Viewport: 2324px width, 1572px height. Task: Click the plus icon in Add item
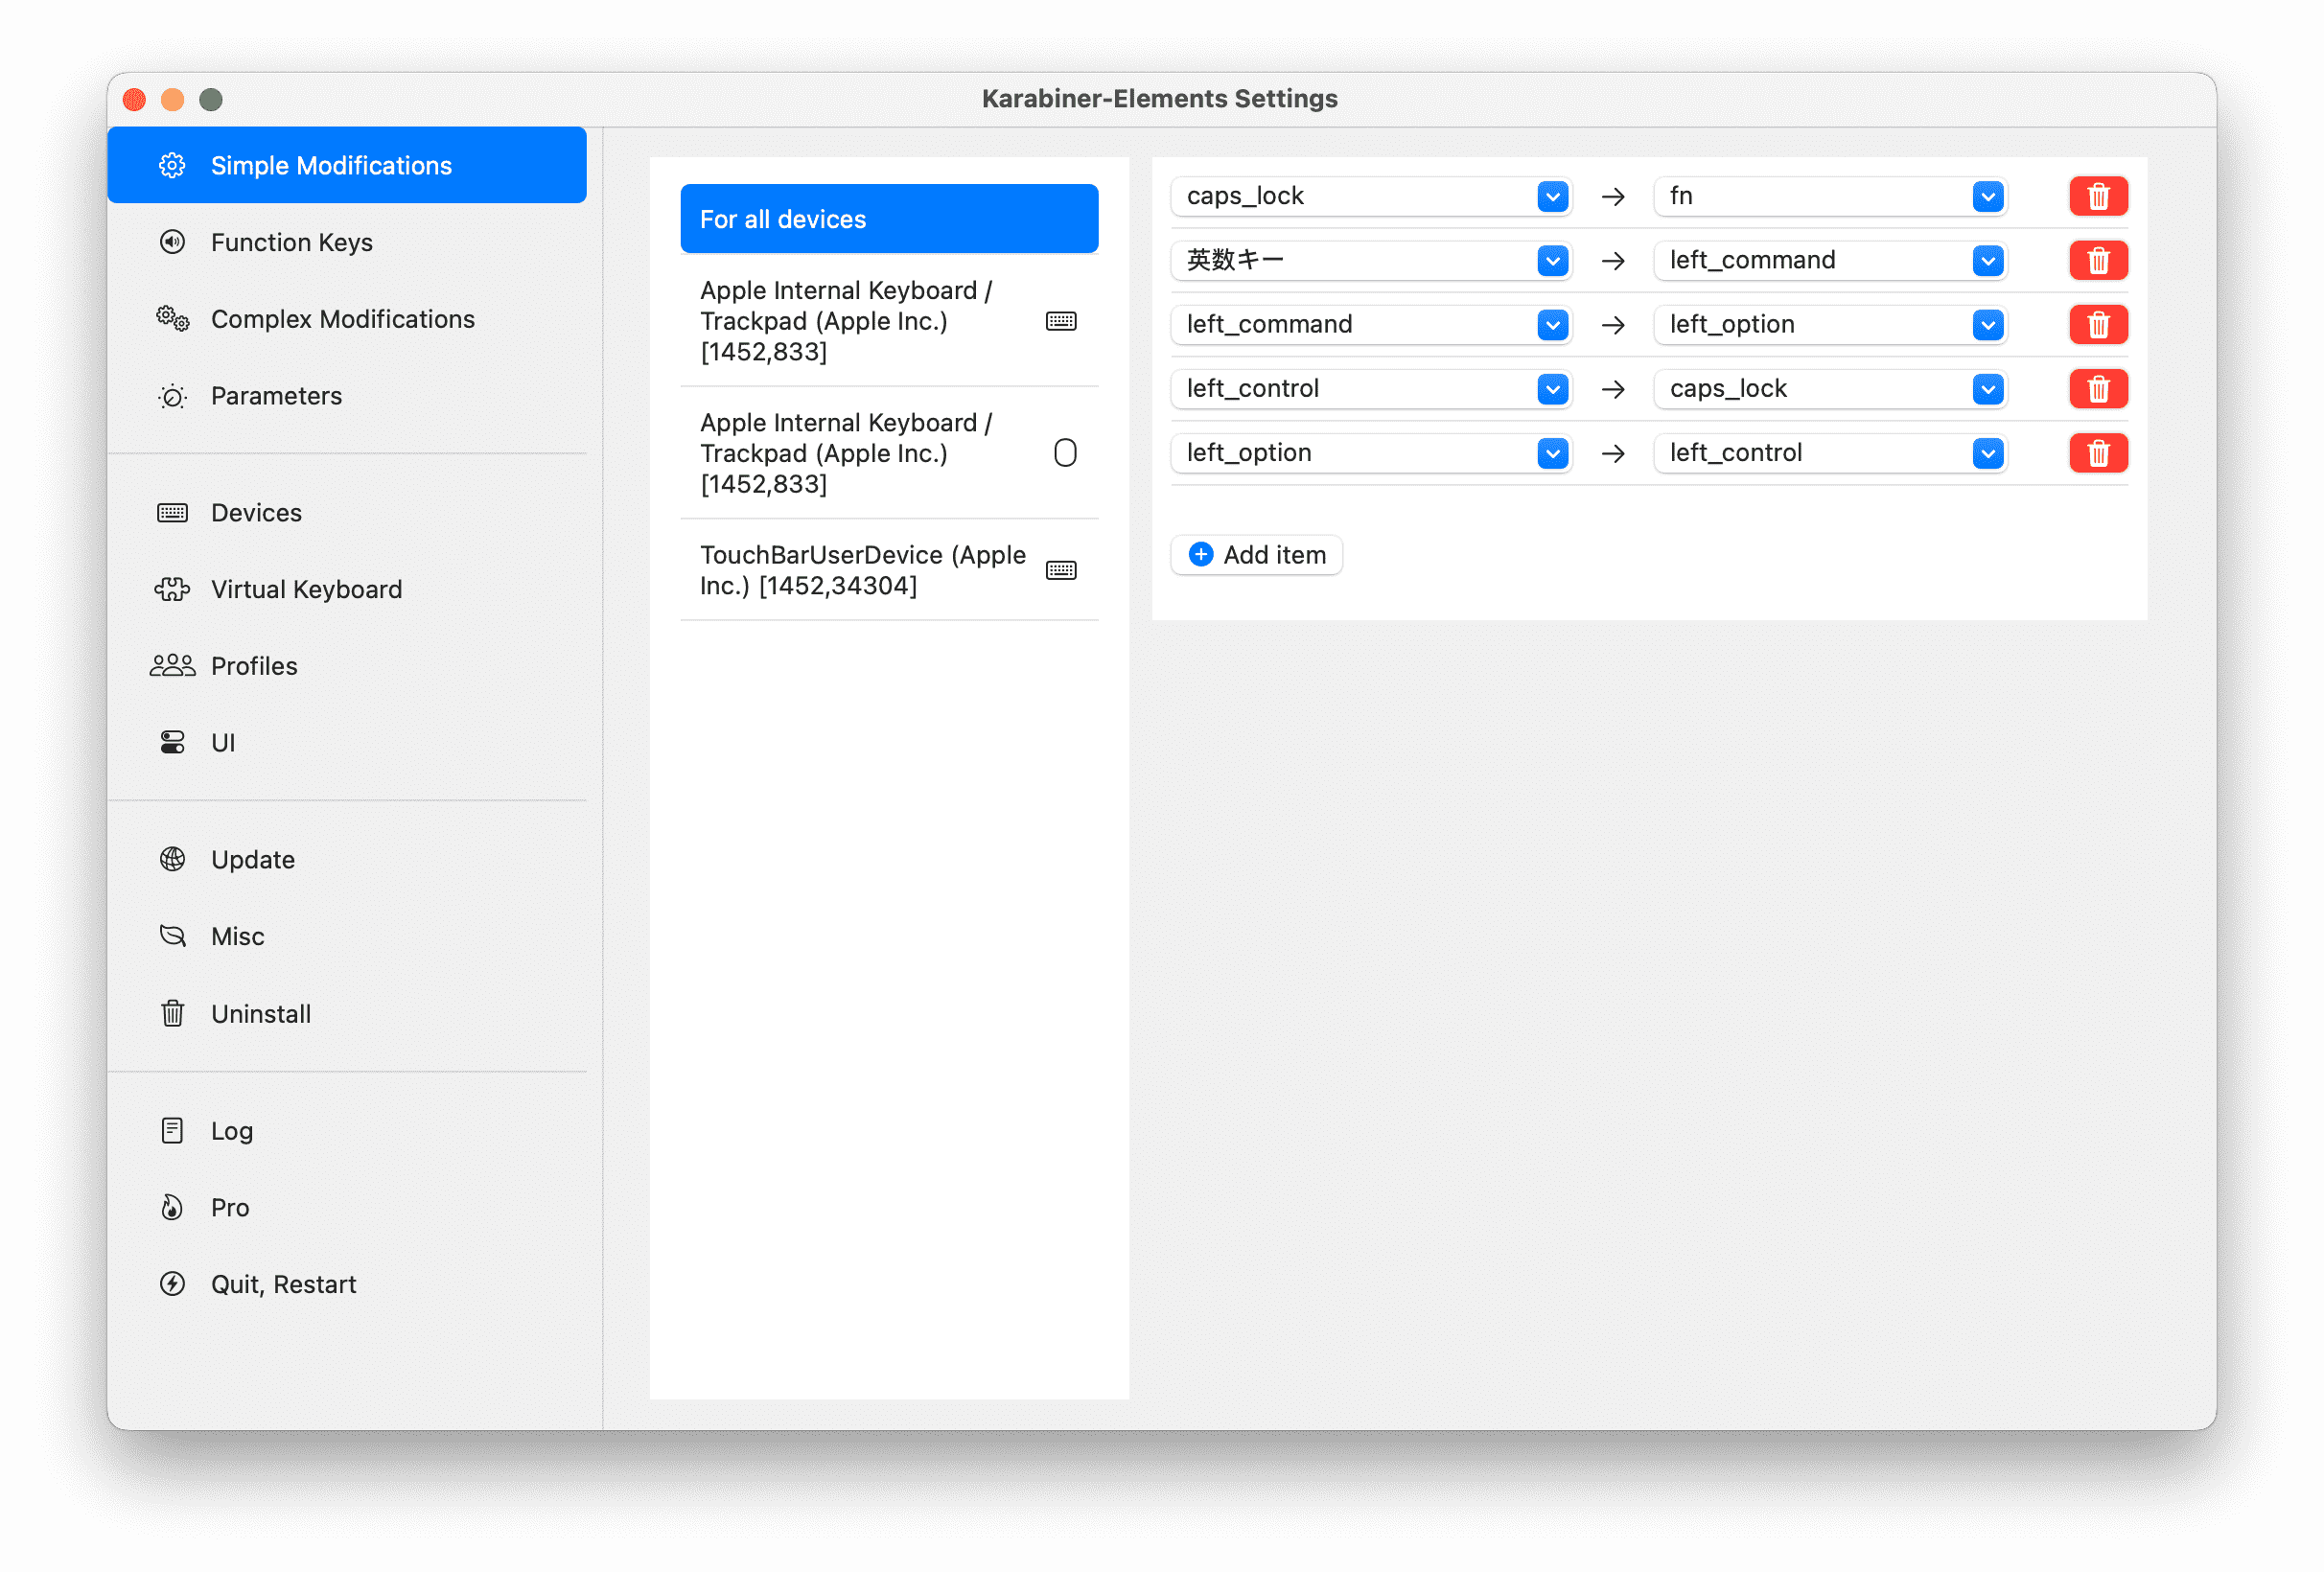(x=1201, y=554)
